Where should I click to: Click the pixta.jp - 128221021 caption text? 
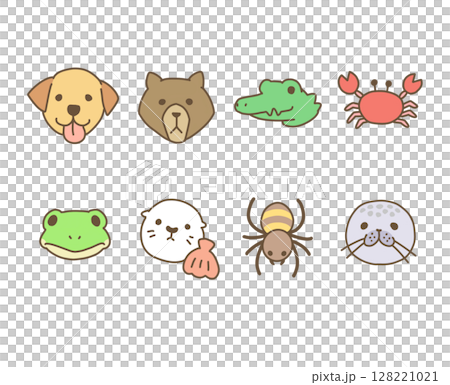pos(375,377)
